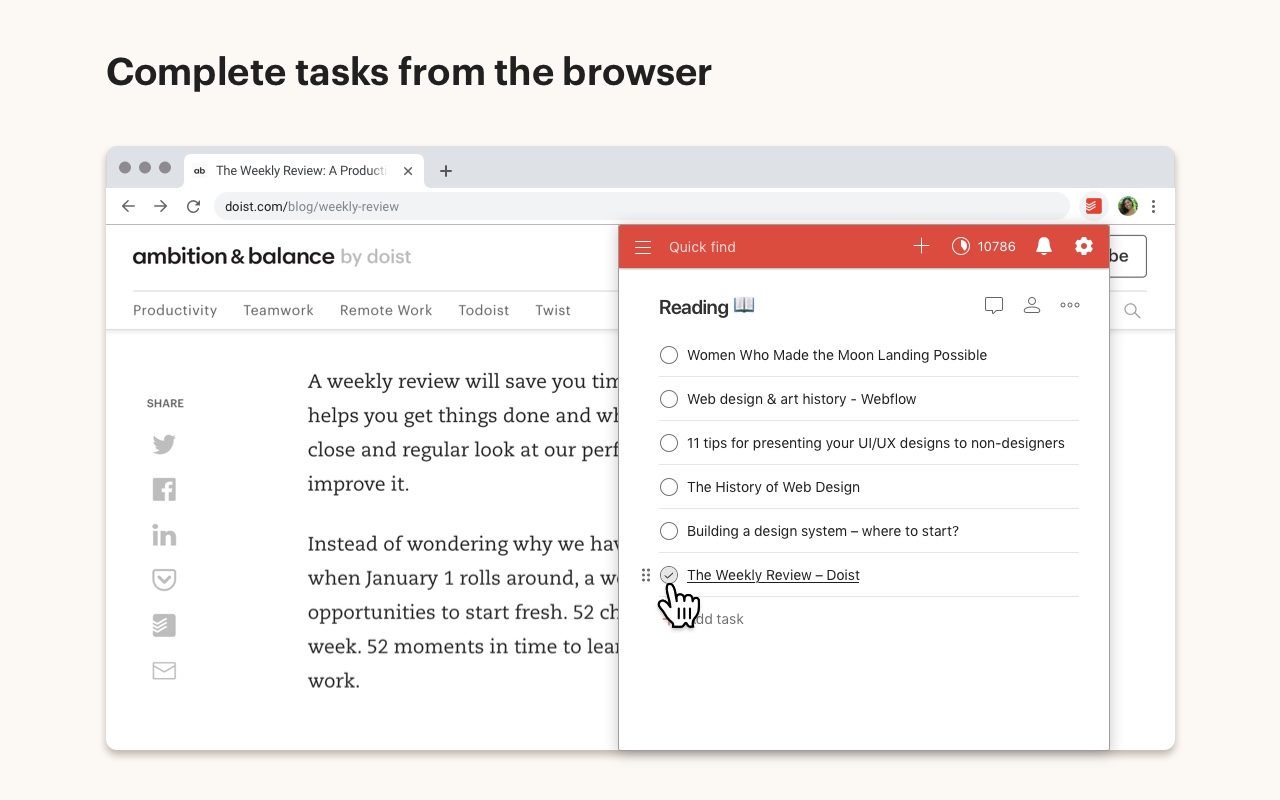The height and width of the screenshot is (800, 1280).
Task: Open the task link The Weekly Review – Doist
Action: [773, 575]
